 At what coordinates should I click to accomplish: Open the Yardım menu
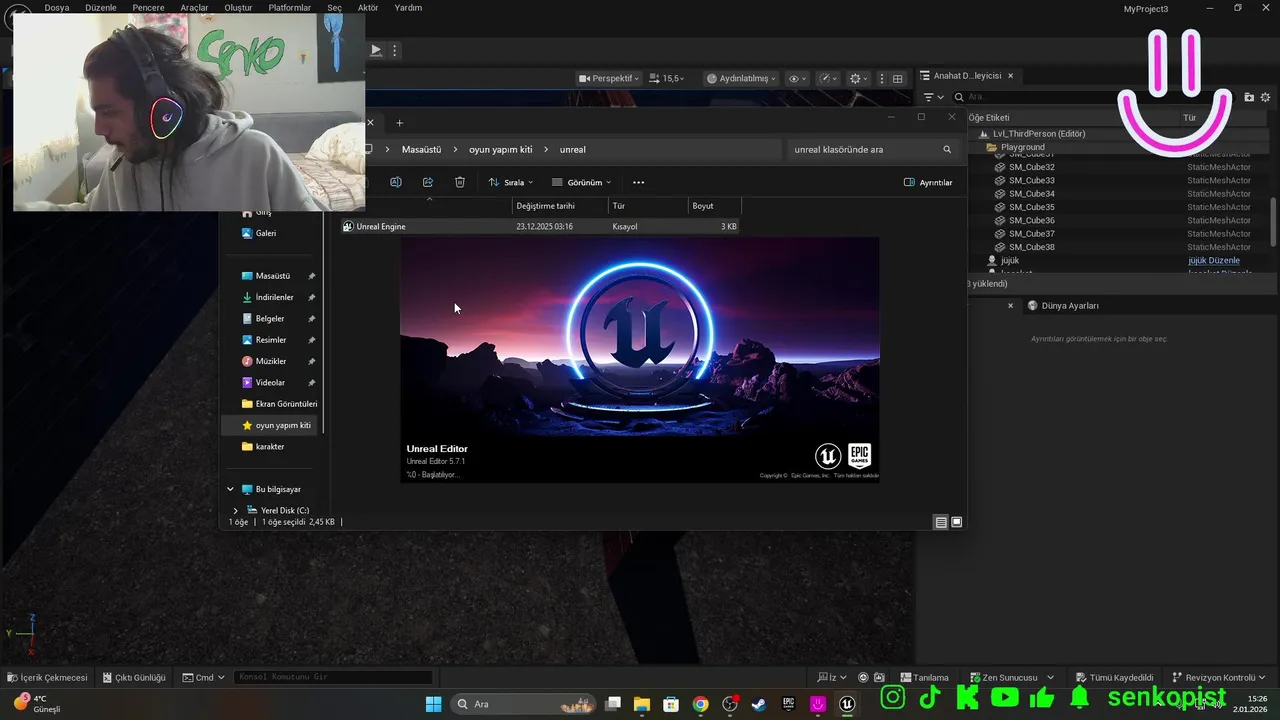coord(408,8)
